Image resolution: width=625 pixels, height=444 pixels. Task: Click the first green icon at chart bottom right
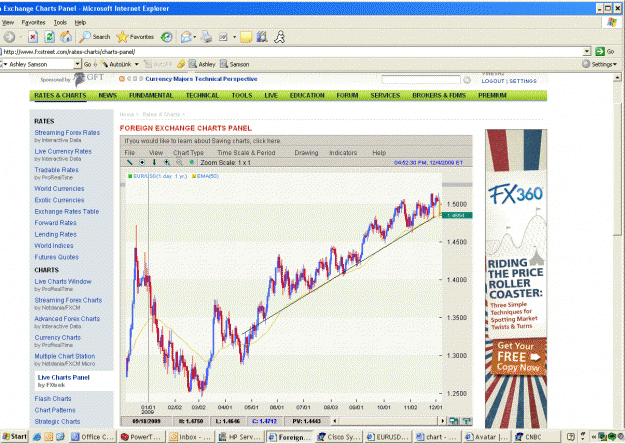coord(453,420)
